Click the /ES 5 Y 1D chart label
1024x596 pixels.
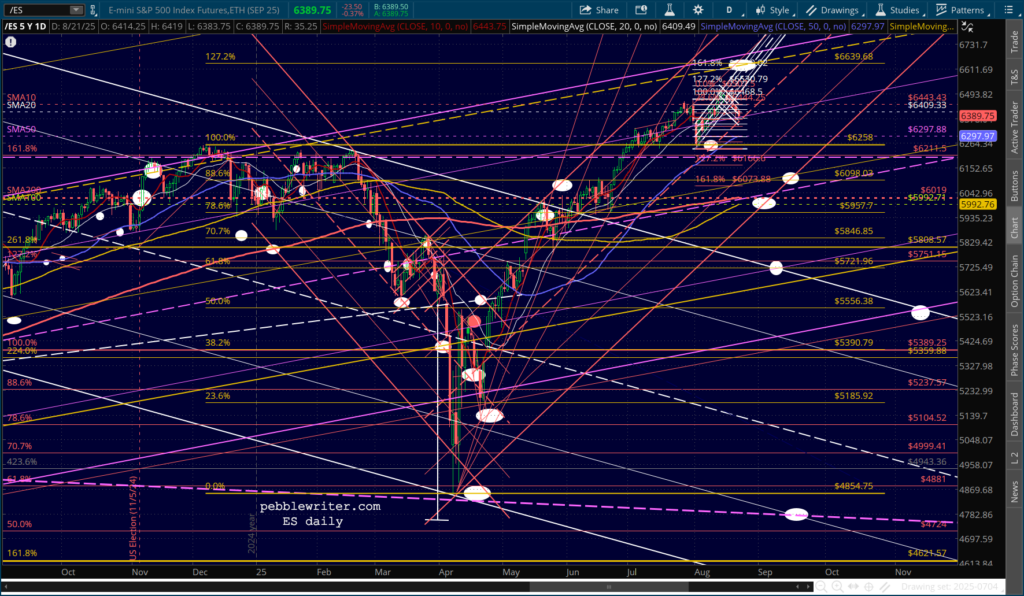[25, 27]
